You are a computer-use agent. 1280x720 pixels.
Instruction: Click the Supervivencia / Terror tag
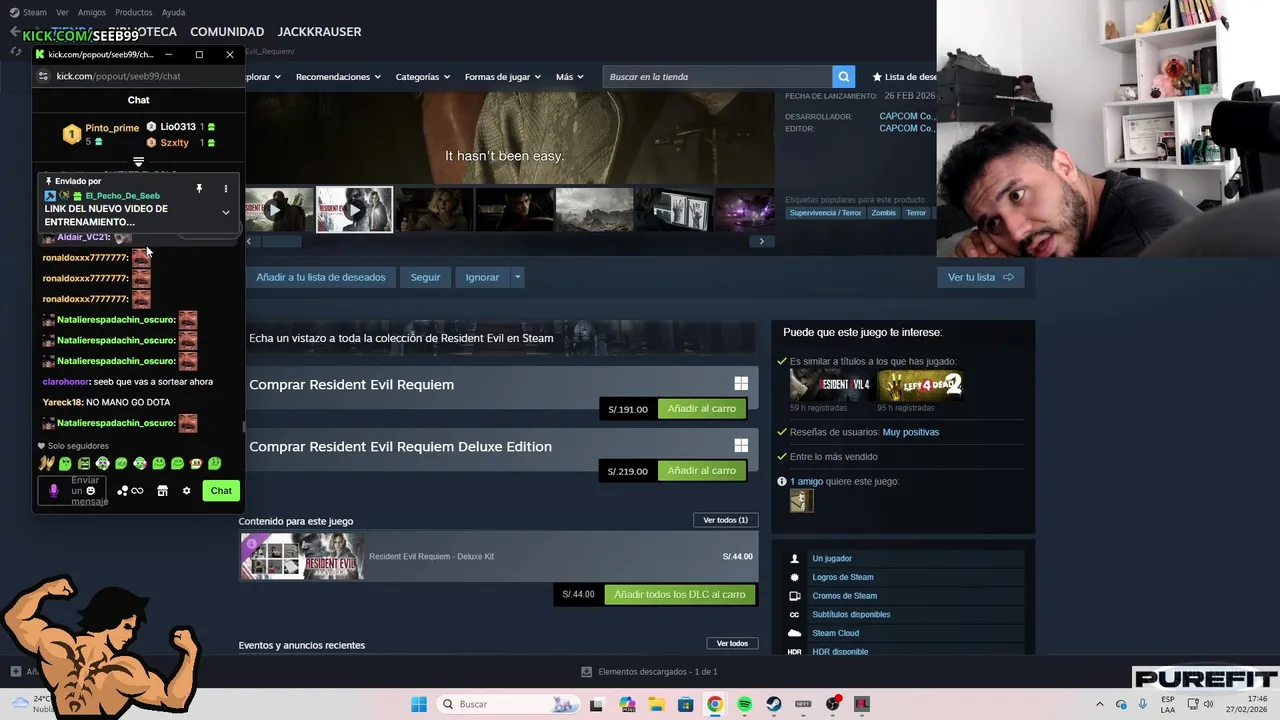click(825, 213)
